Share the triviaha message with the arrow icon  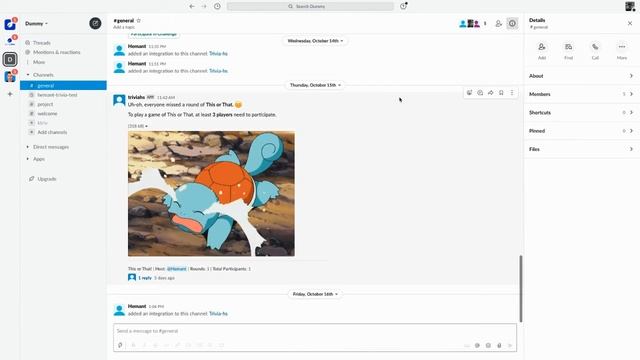(x=491, y=93)
